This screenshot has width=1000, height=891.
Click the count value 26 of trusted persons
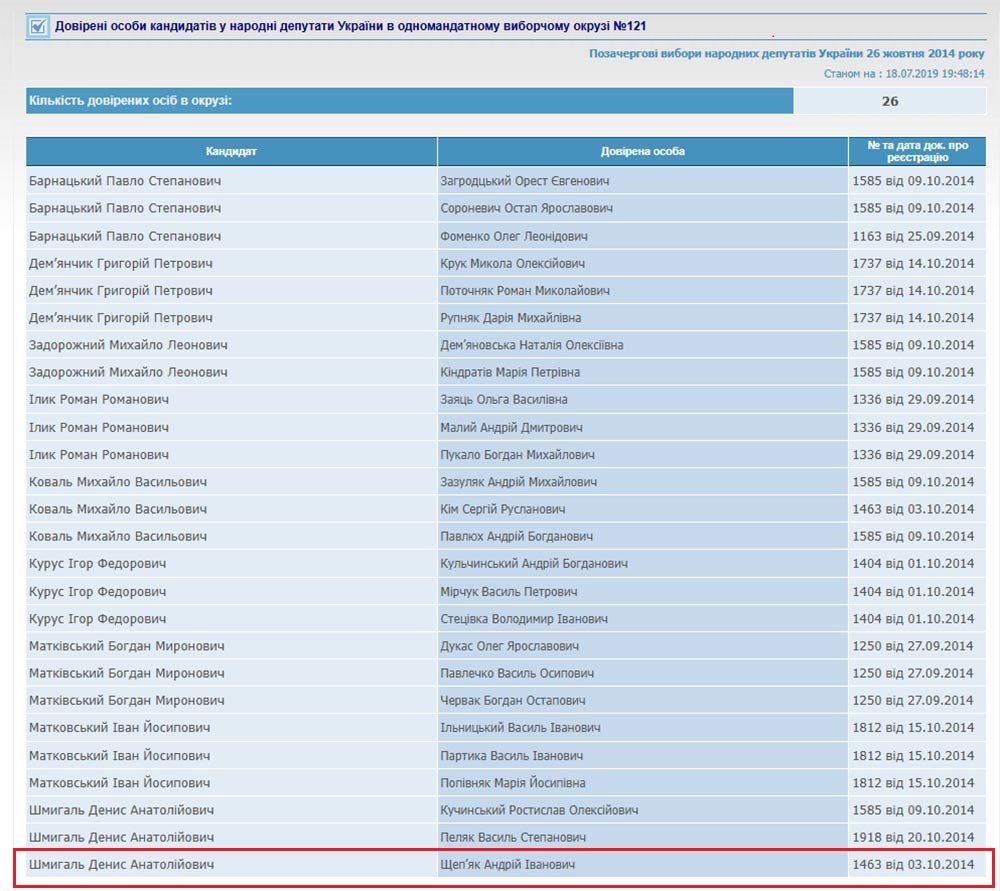(x=890, y=101)
